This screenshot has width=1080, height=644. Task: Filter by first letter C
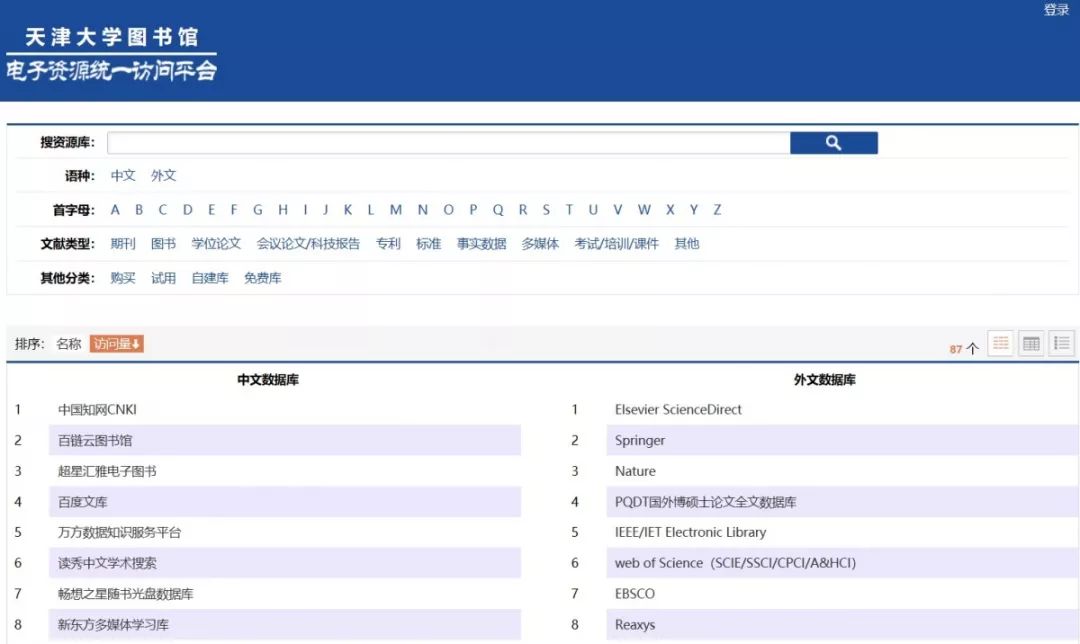point(163,209)
